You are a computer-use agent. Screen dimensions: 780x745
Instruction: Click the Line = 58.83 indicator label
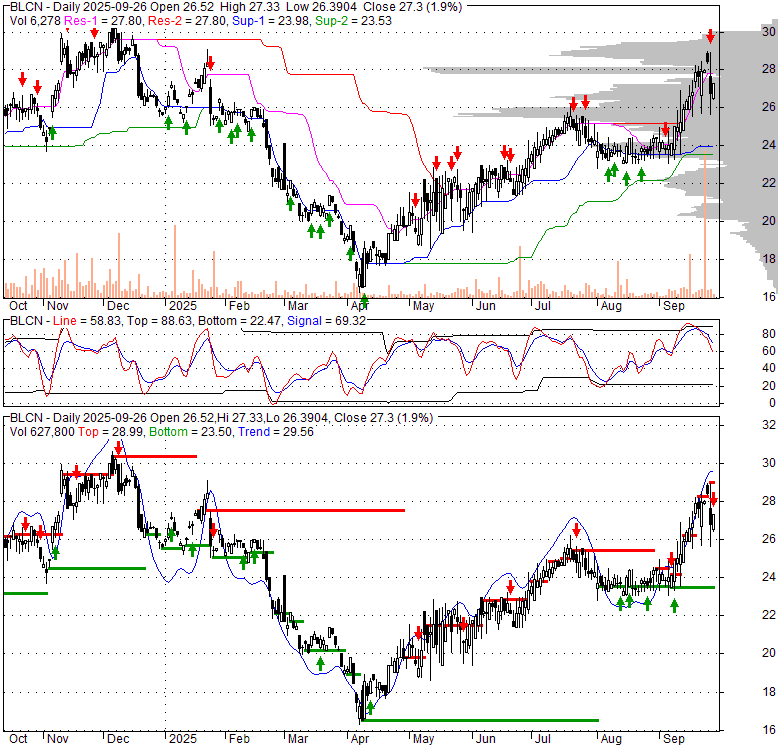coord(87,321)
